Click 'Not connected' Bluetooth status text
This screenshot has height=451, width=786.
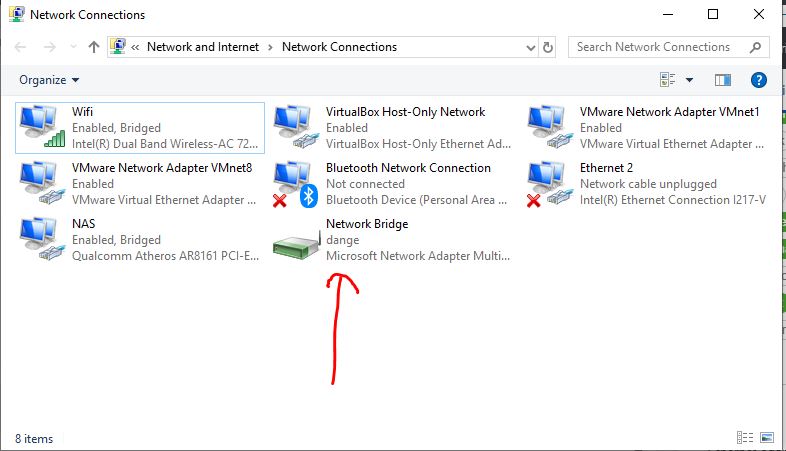(x=365, y=184)
